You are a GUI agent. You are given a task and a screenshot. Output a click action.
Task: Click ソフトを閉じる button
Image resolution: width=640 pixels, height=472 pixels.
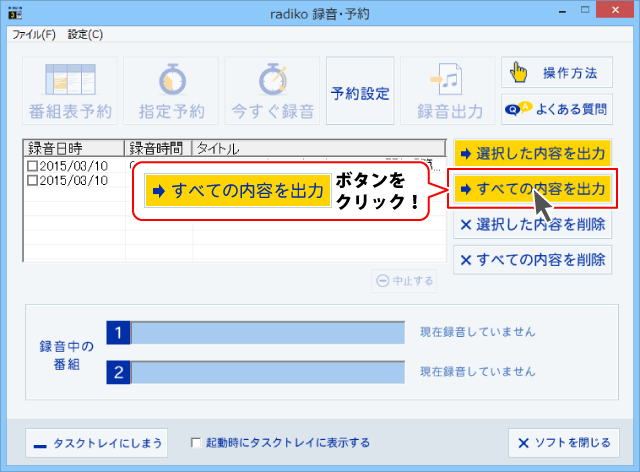564,443
